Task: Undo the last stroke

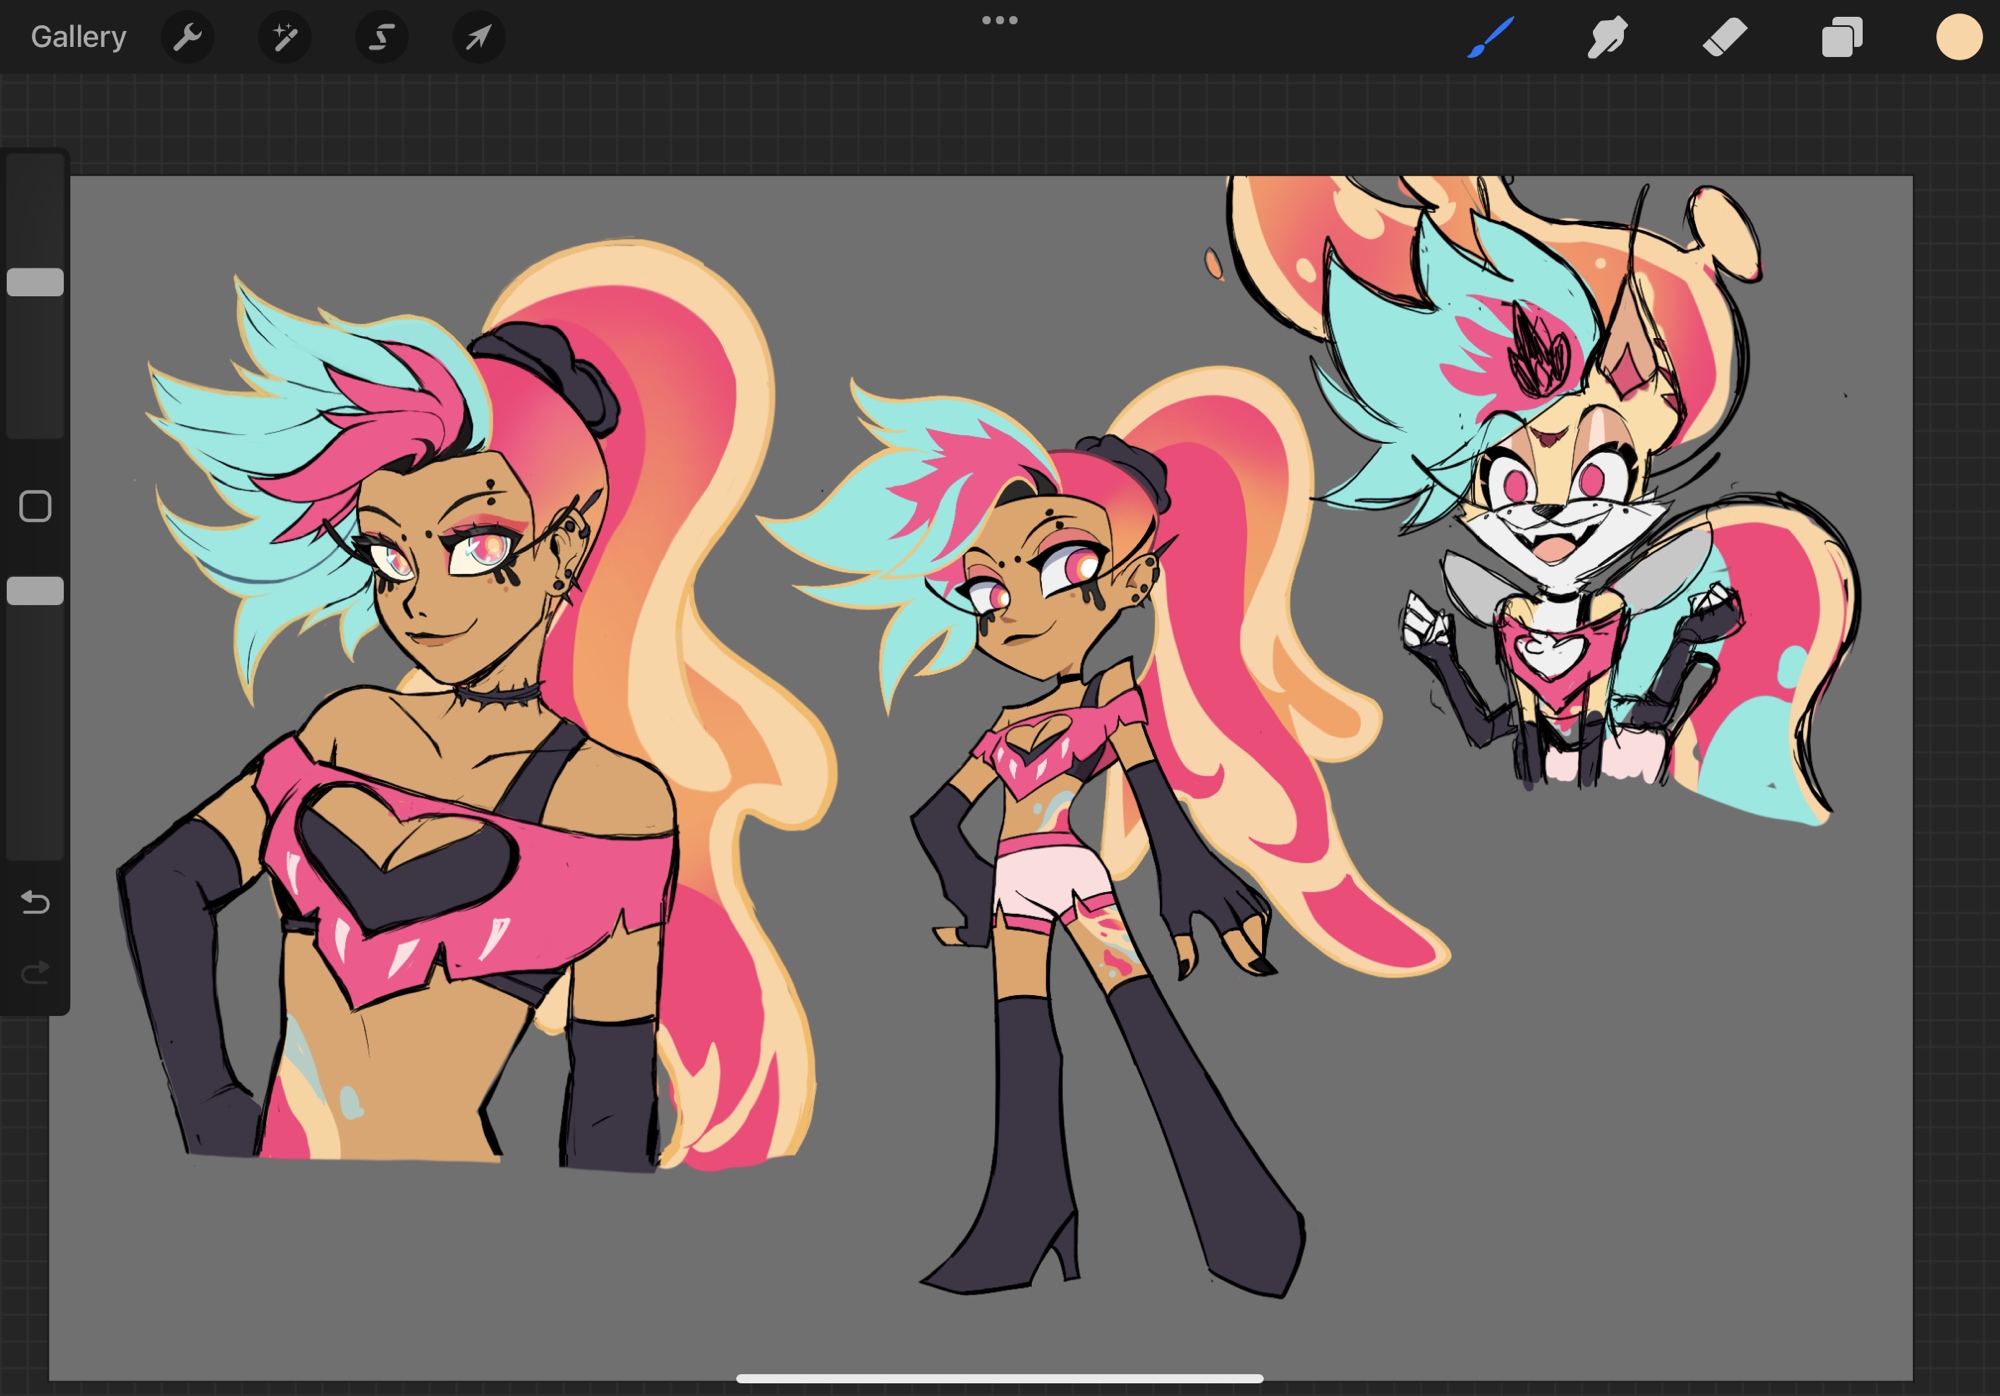Action: 36,903
